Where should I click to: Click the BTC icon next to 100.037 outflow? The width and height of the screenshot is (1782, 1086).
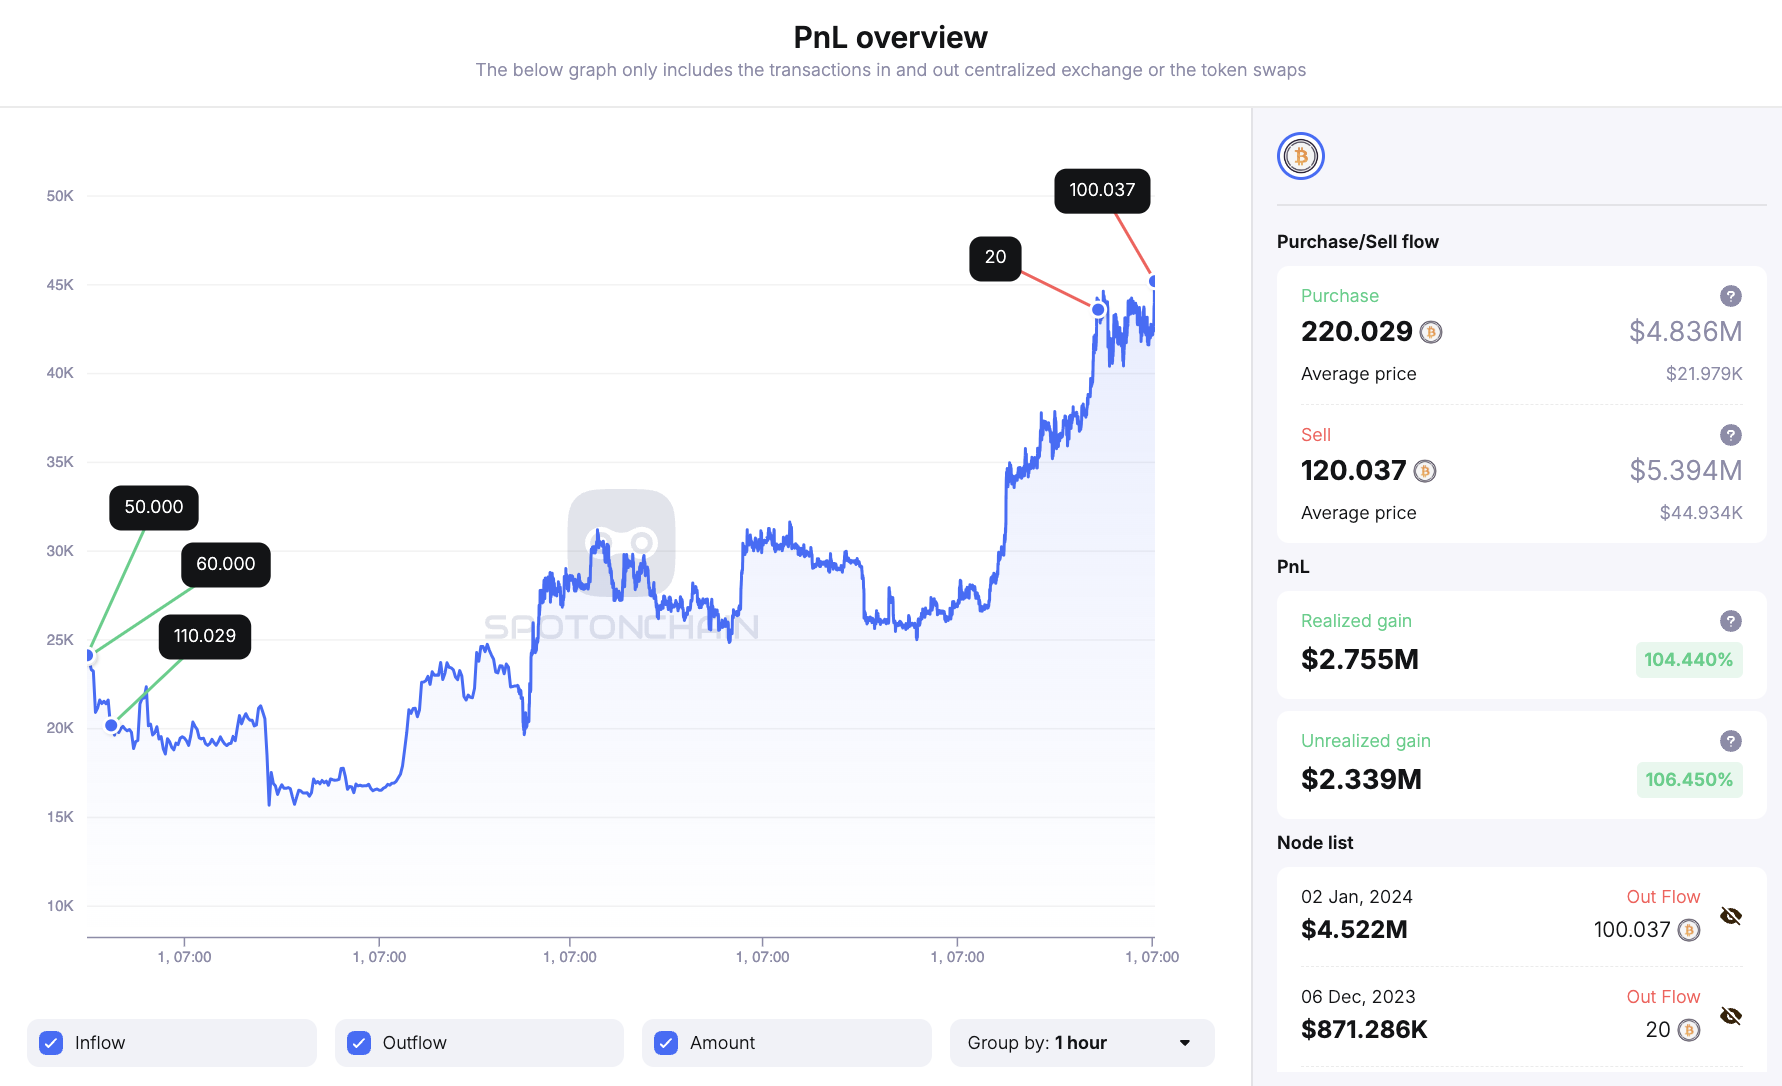point(1688,929)
